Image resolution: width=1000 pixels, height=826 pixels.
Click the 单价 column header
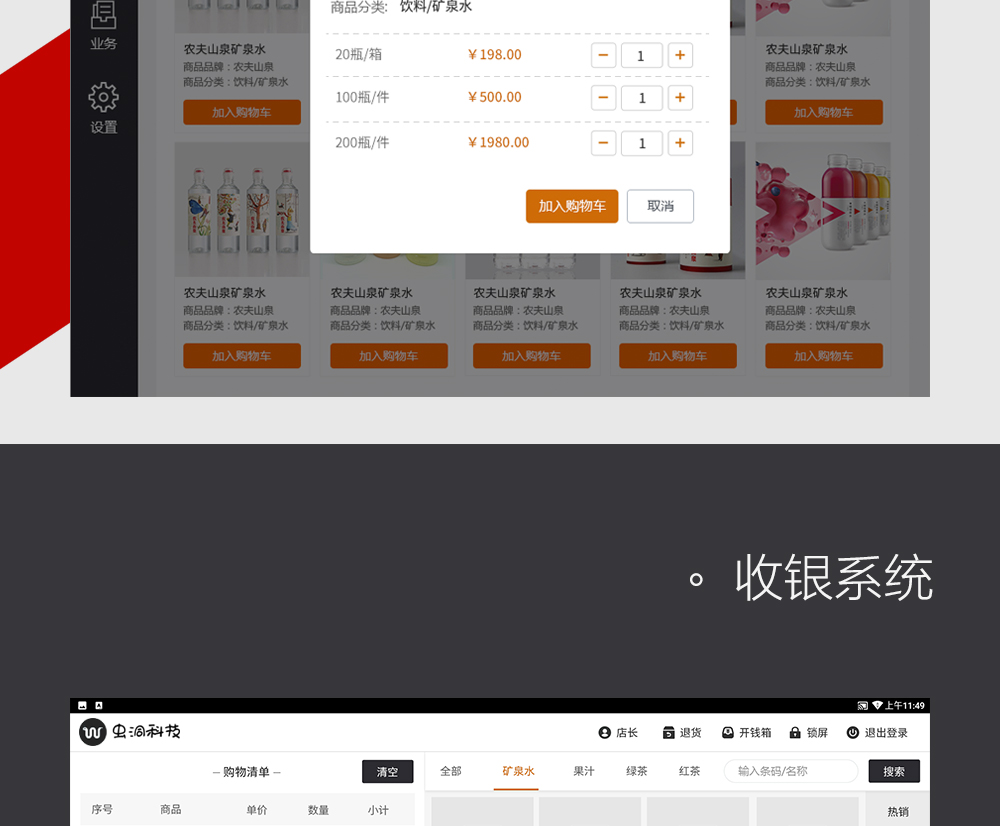tap(256, 810)
